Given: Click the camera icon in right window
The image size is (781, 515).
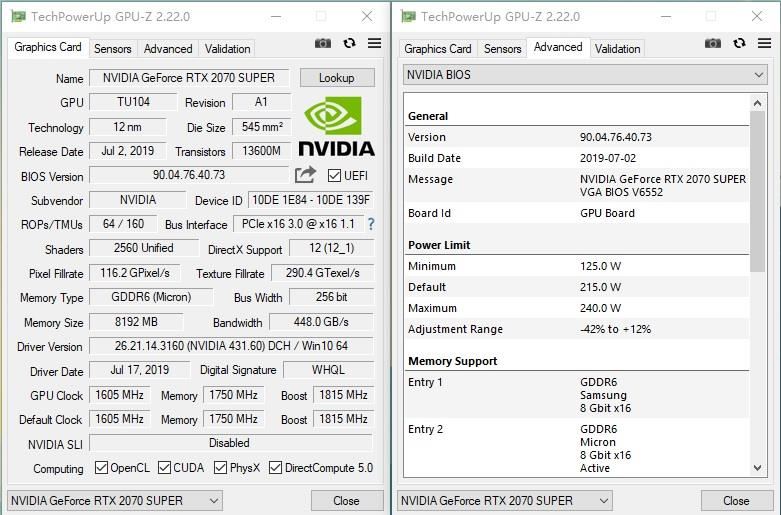Looking at the screenshot, I should [712, 44].
